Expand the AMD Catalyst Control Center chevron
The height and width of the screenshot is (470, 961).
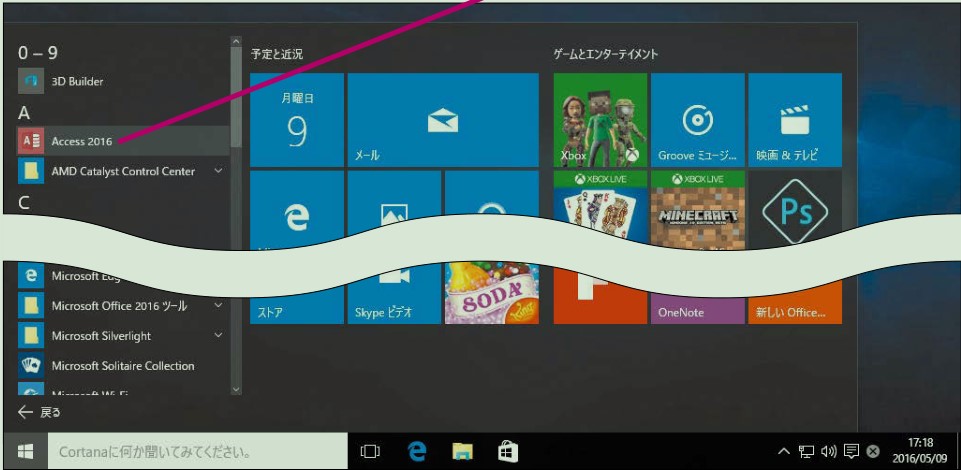218,171
